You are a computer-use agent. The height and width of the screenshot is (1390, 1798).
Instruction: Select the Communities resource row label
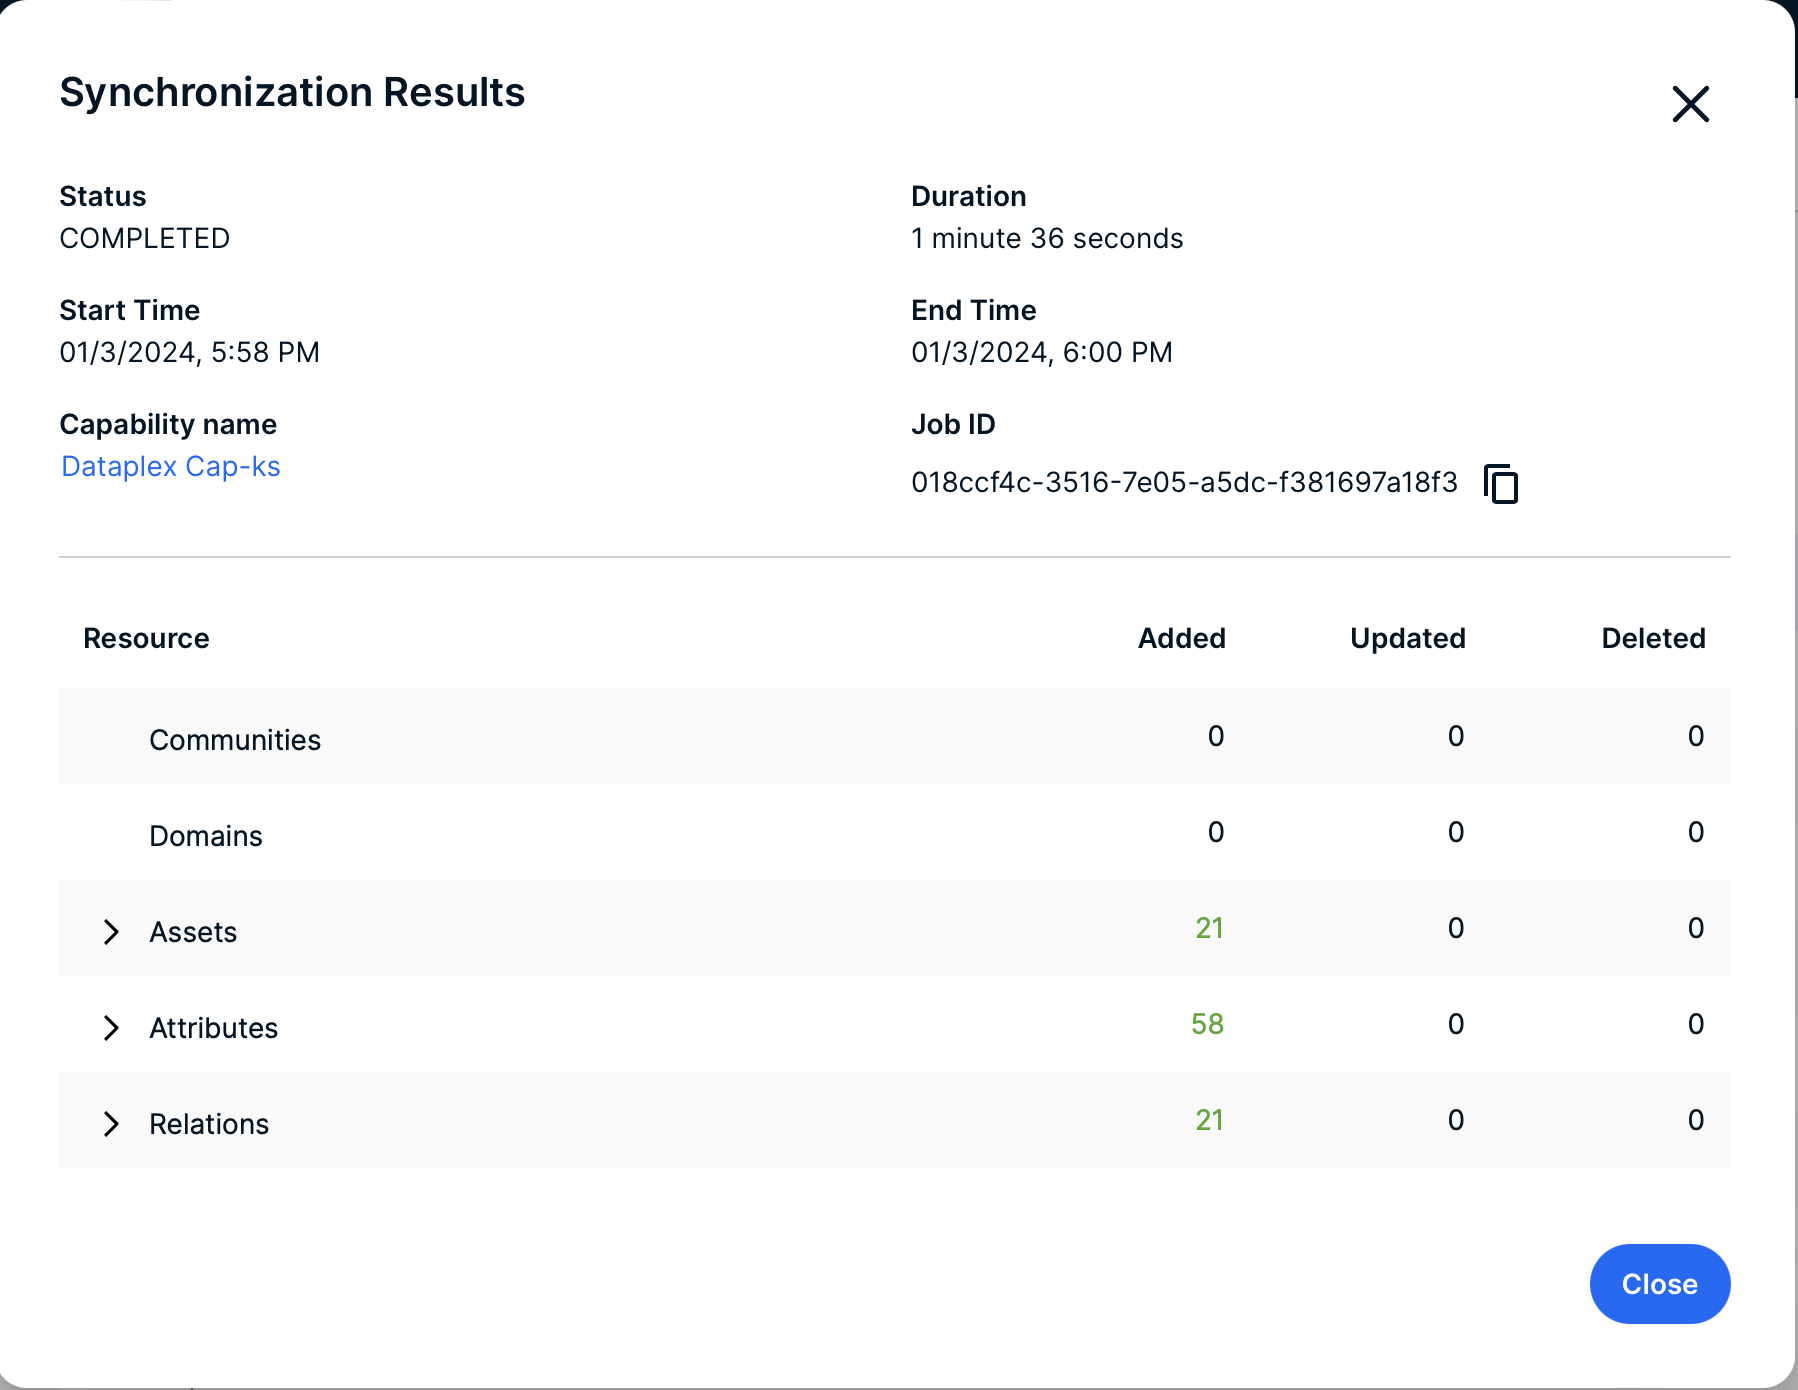235,740
